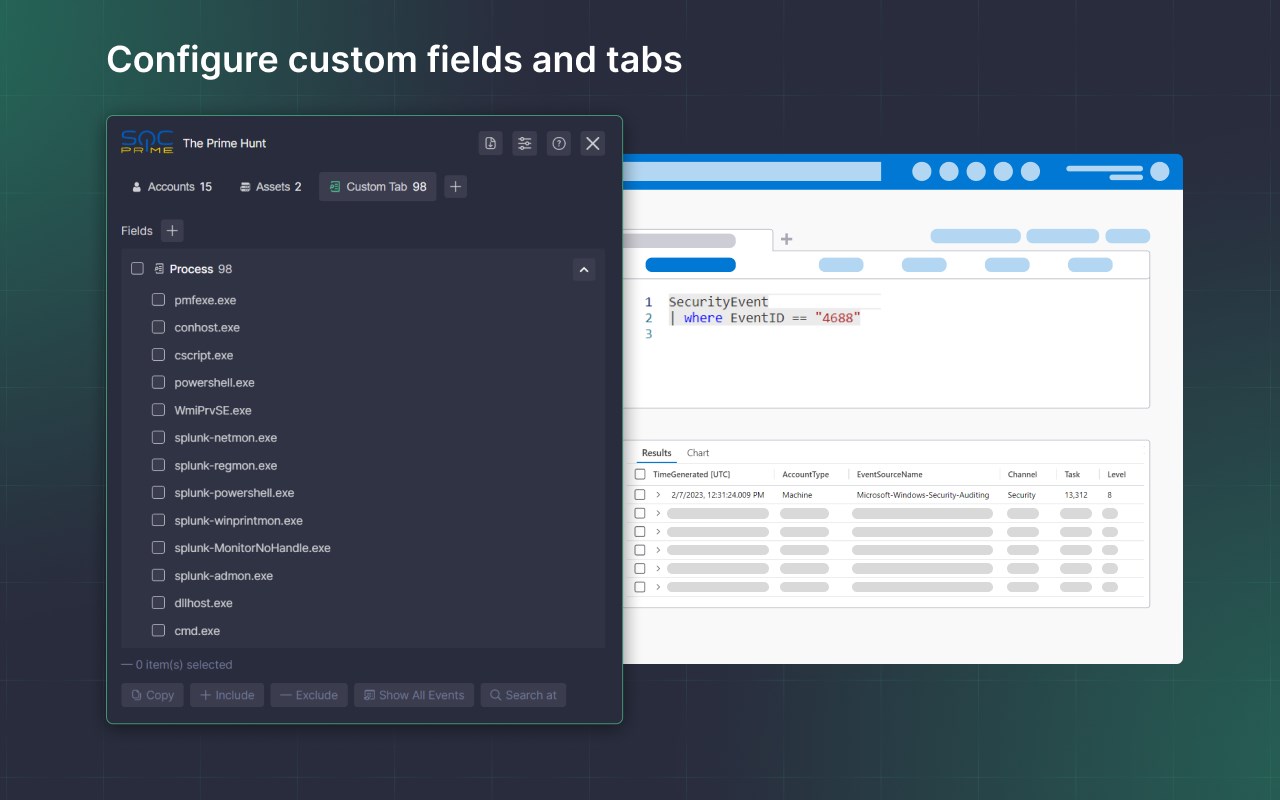Image resolution: width=1280 pixels, height=800 pixels.
Task: Select the splunk-admon.exe checkbox
Action: 158,575
